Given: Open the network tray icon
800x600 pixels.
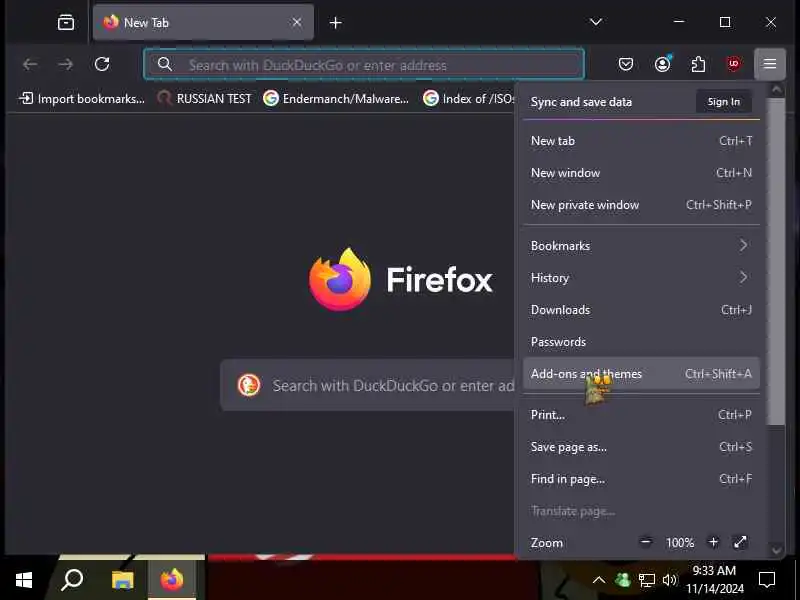Looking at the screenshot, I should coord(646,580).
